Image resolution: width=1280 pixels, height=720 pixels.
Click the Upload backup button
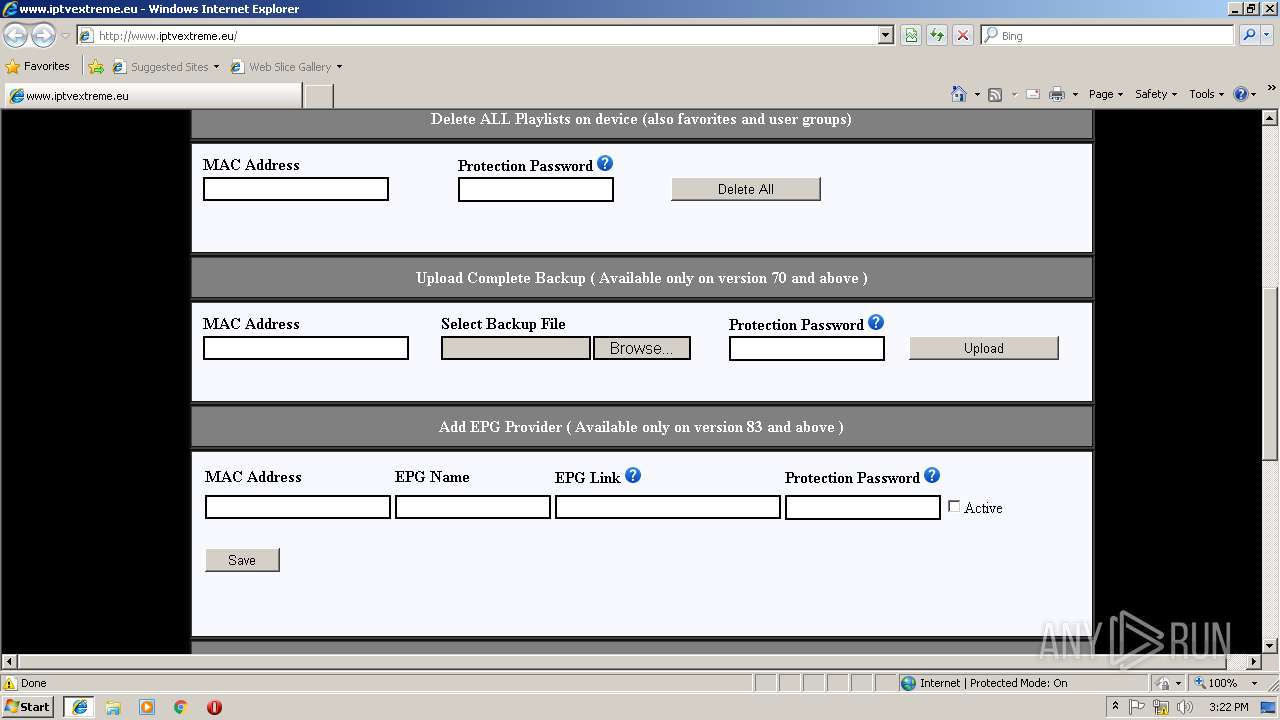tap(984, 348)
